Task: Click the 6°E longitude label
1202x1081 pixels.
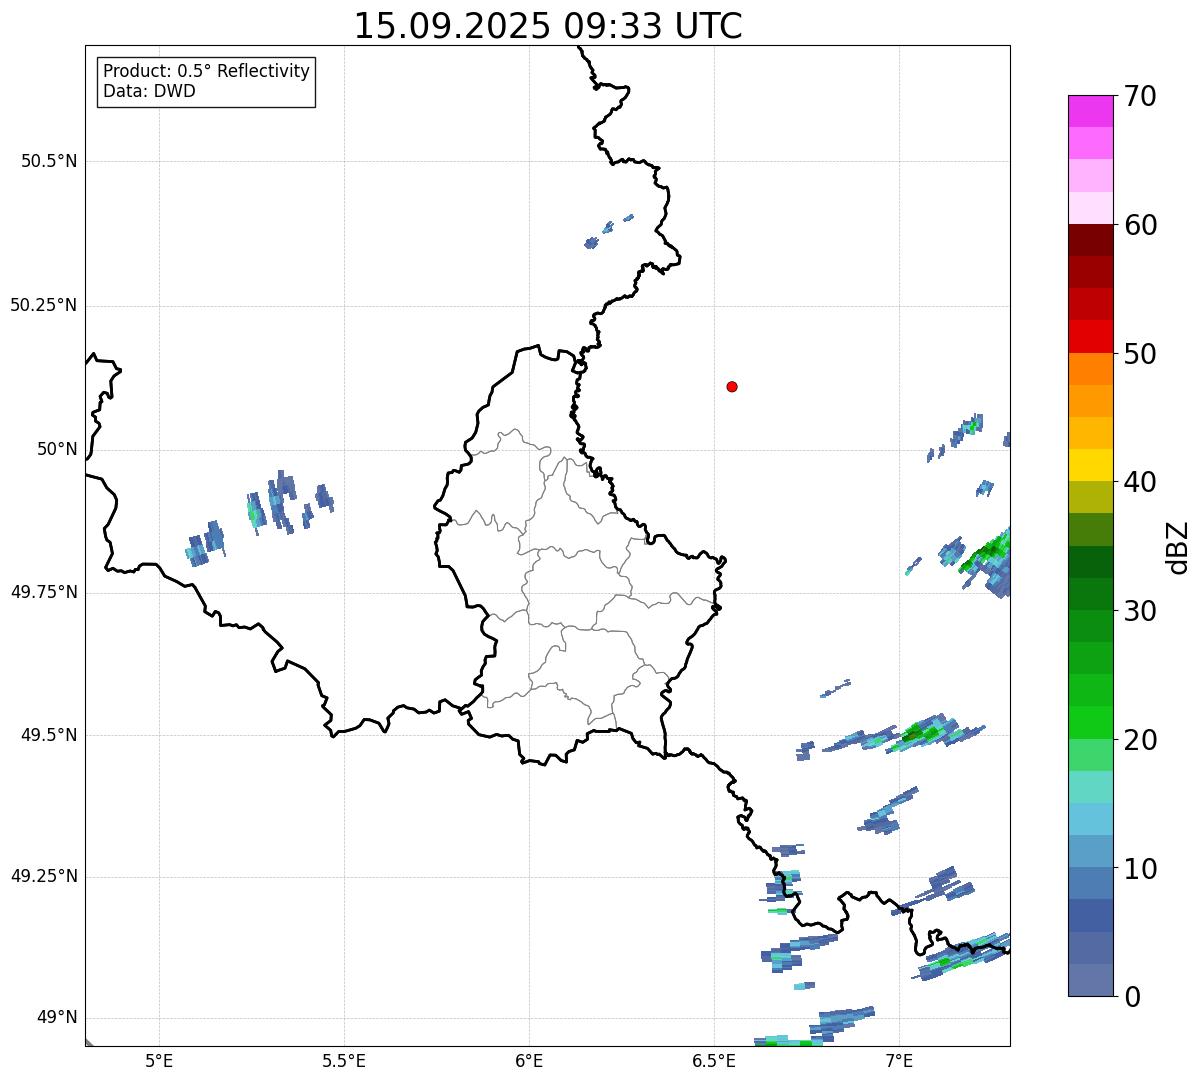Action: (x=529, y=1060)
